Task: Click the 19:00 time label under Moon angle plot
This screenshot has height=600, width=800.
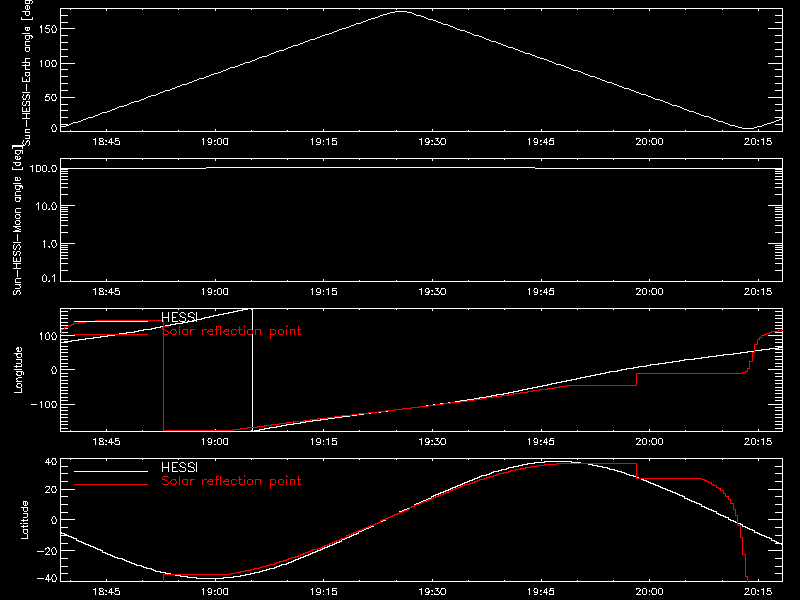Action: coord(215,292)
